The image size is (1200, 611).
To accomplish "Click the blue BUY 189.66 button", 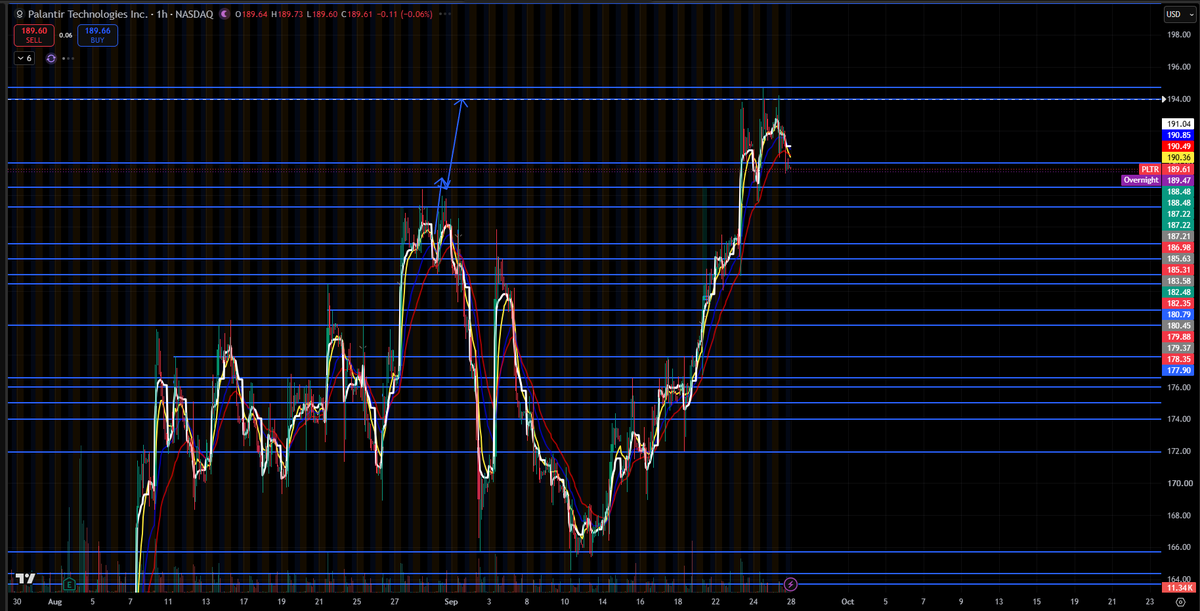I will pyautogui.click(x=100, y=35).
